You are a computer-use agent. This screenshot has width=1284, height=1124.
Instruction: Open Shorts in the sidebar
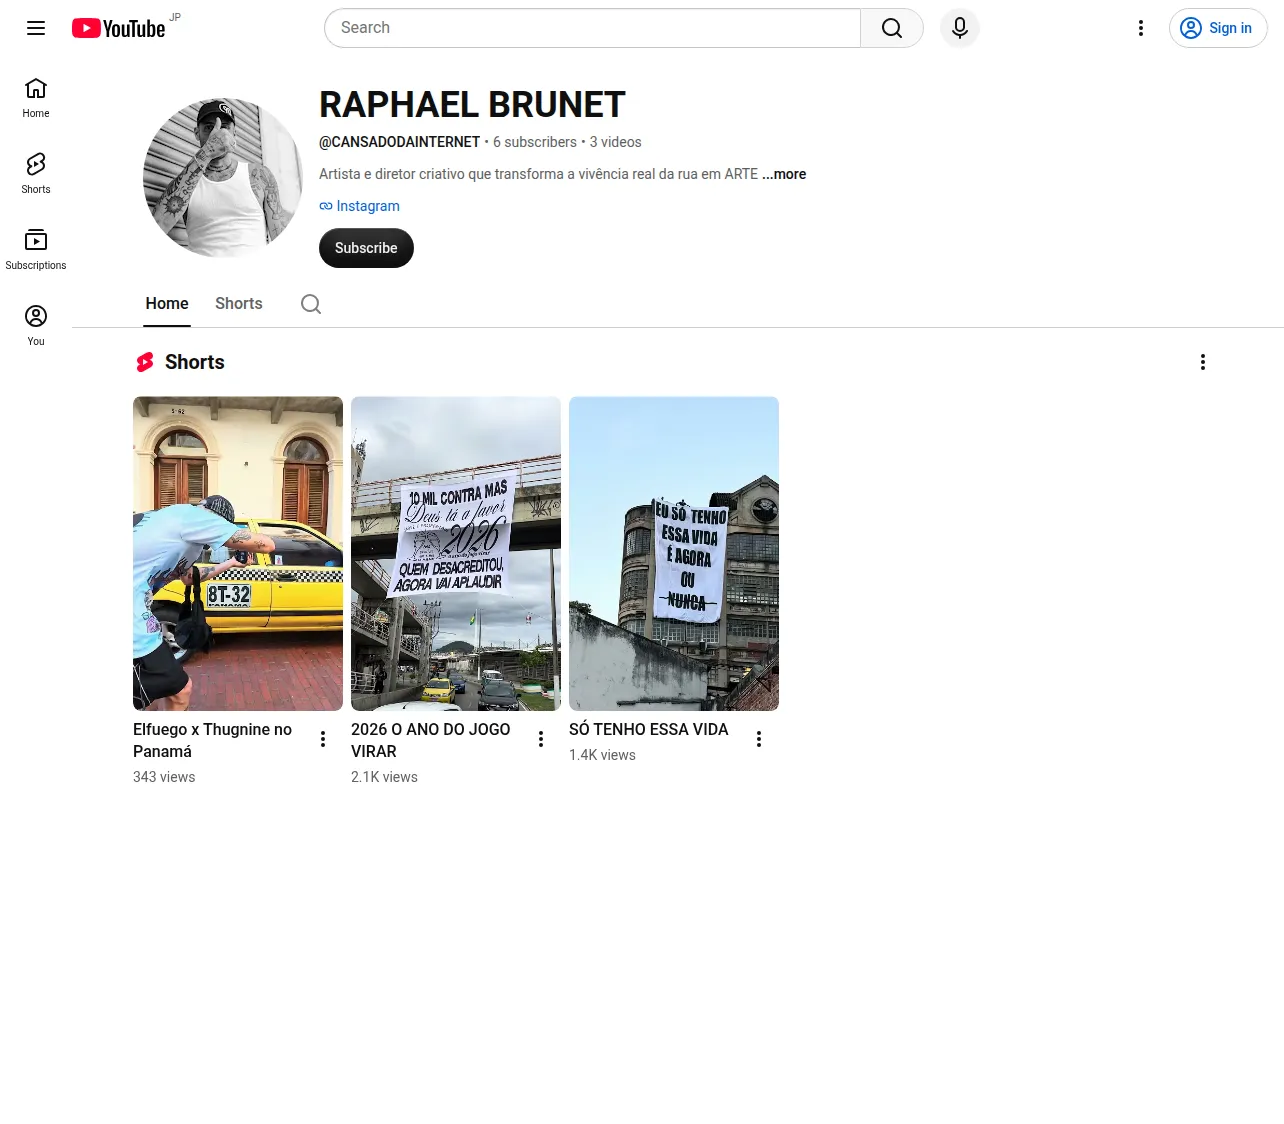[x=36, y=174]
